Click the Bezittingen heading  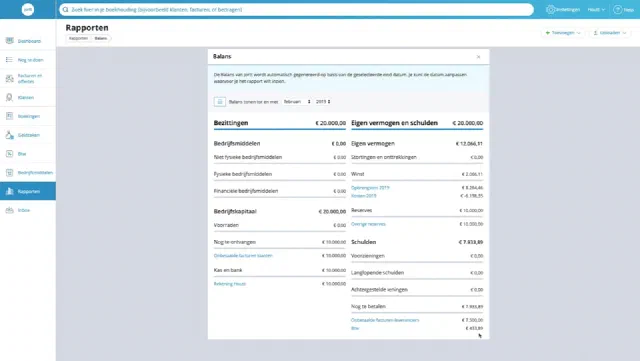[x=231, y=123]
